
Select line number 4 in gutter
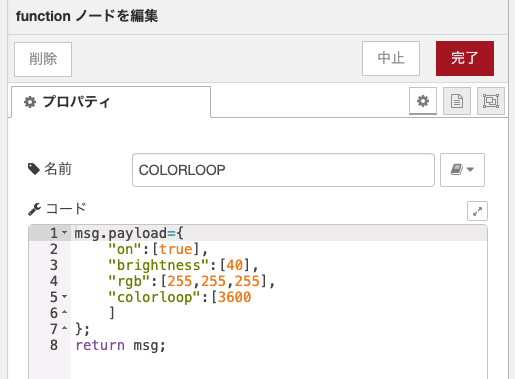54,281
